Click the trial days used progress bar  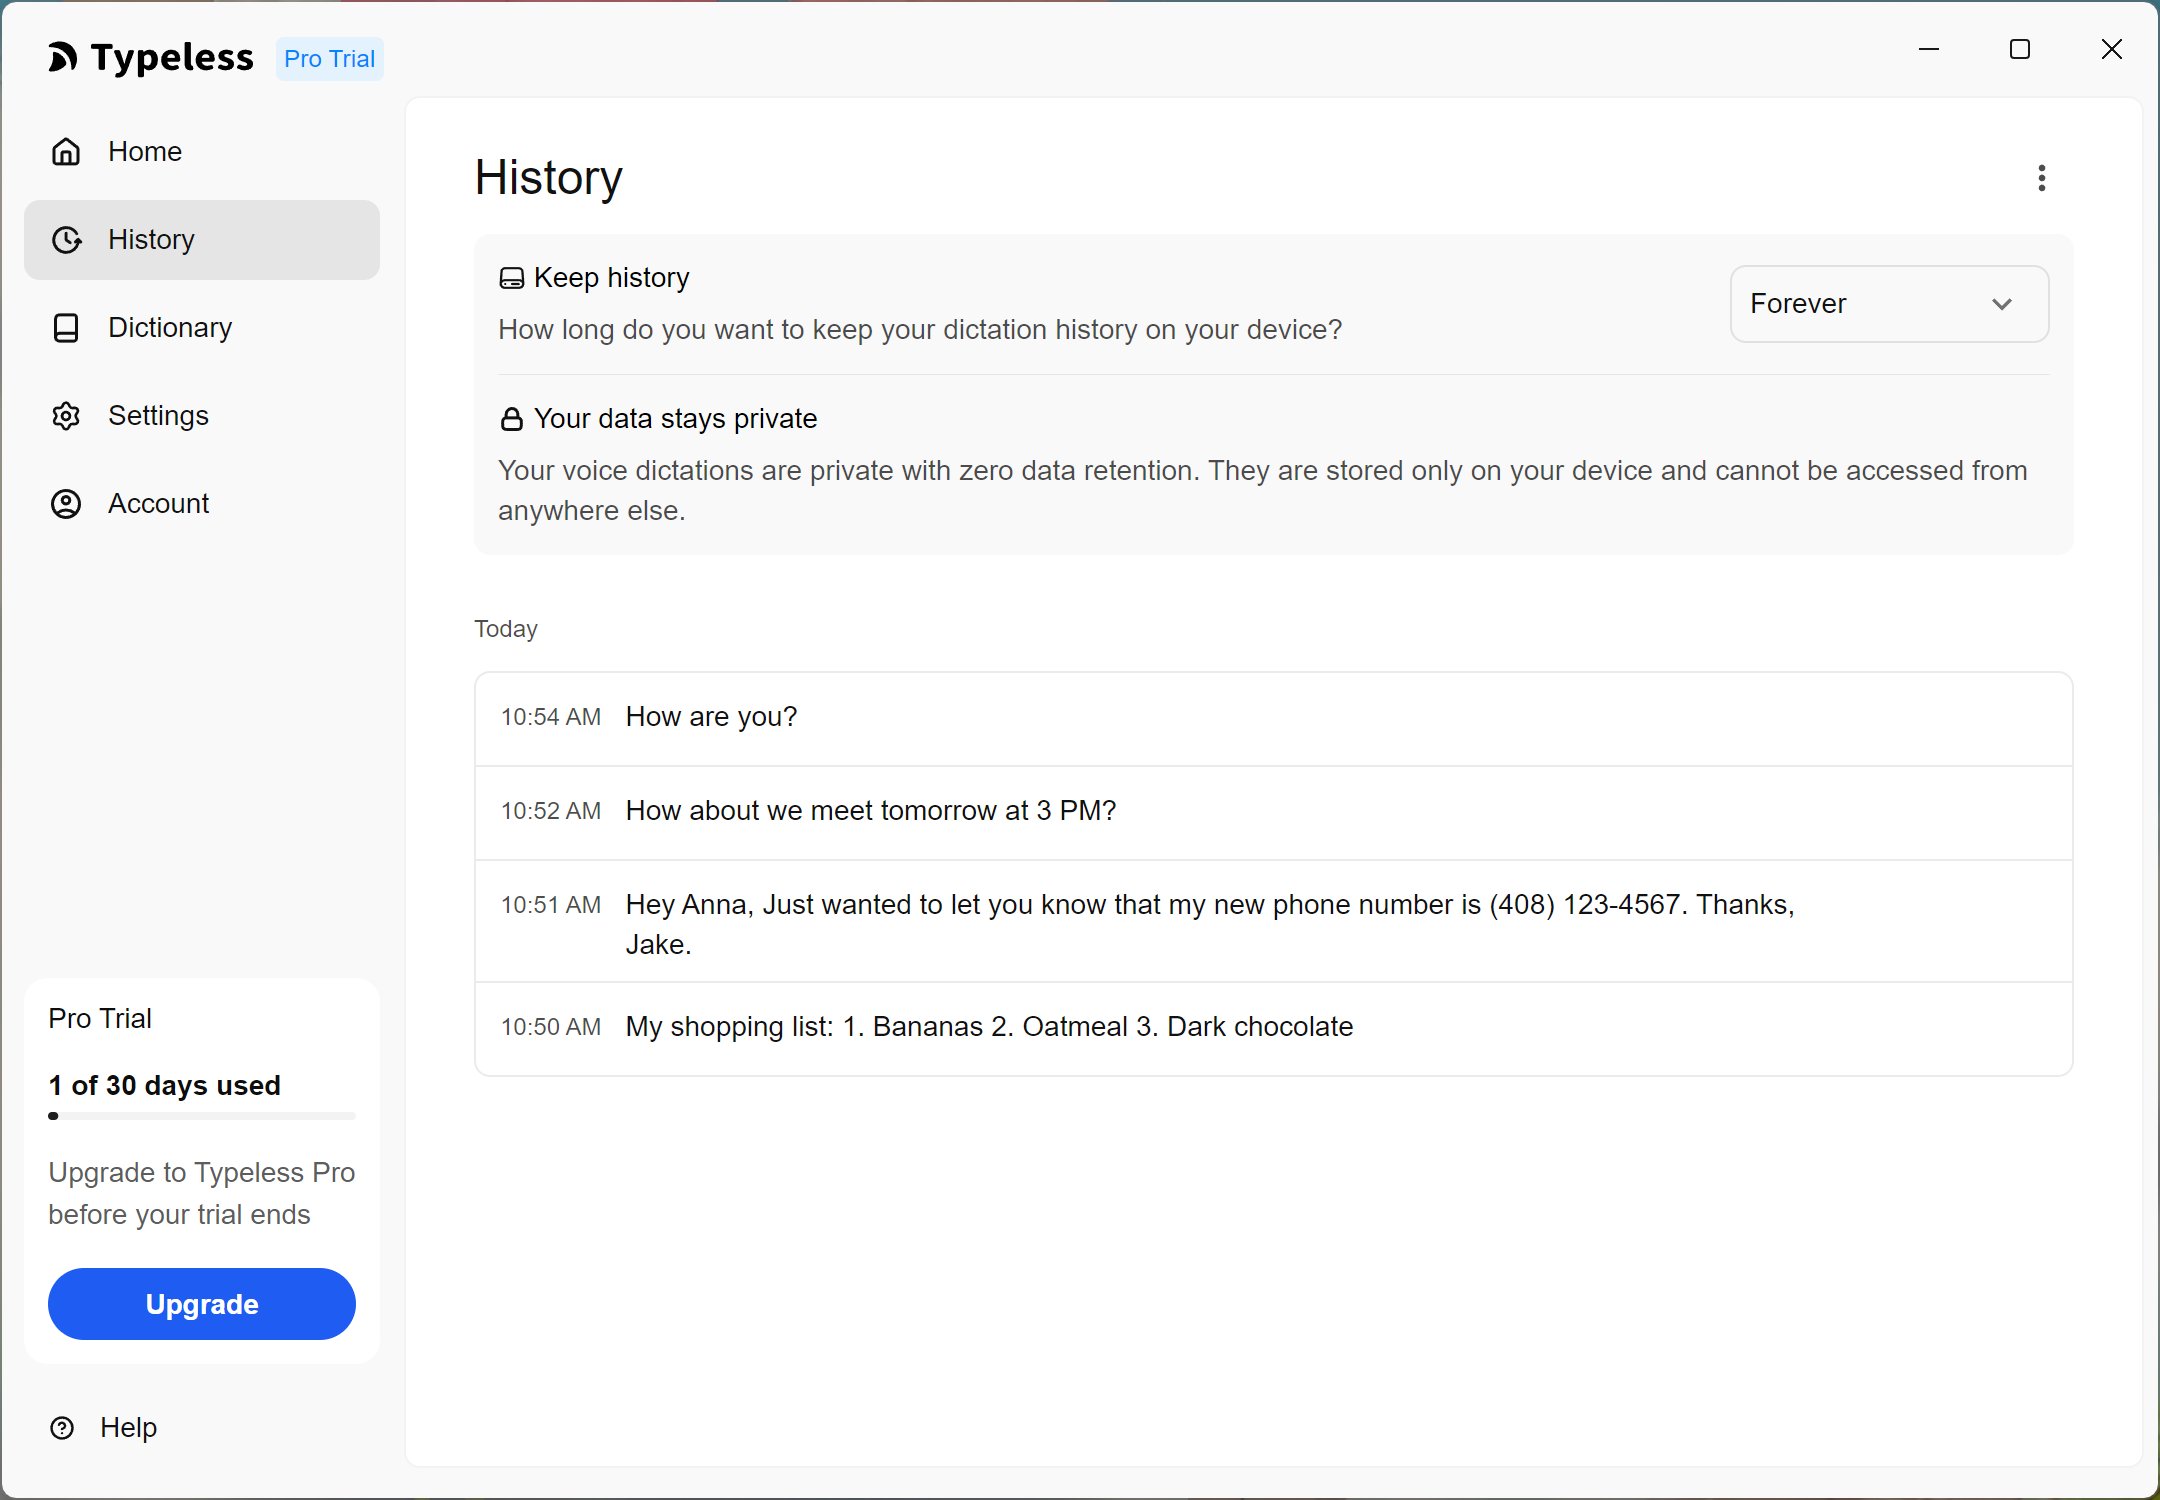pyautogui.click(x=201, y=1116)
